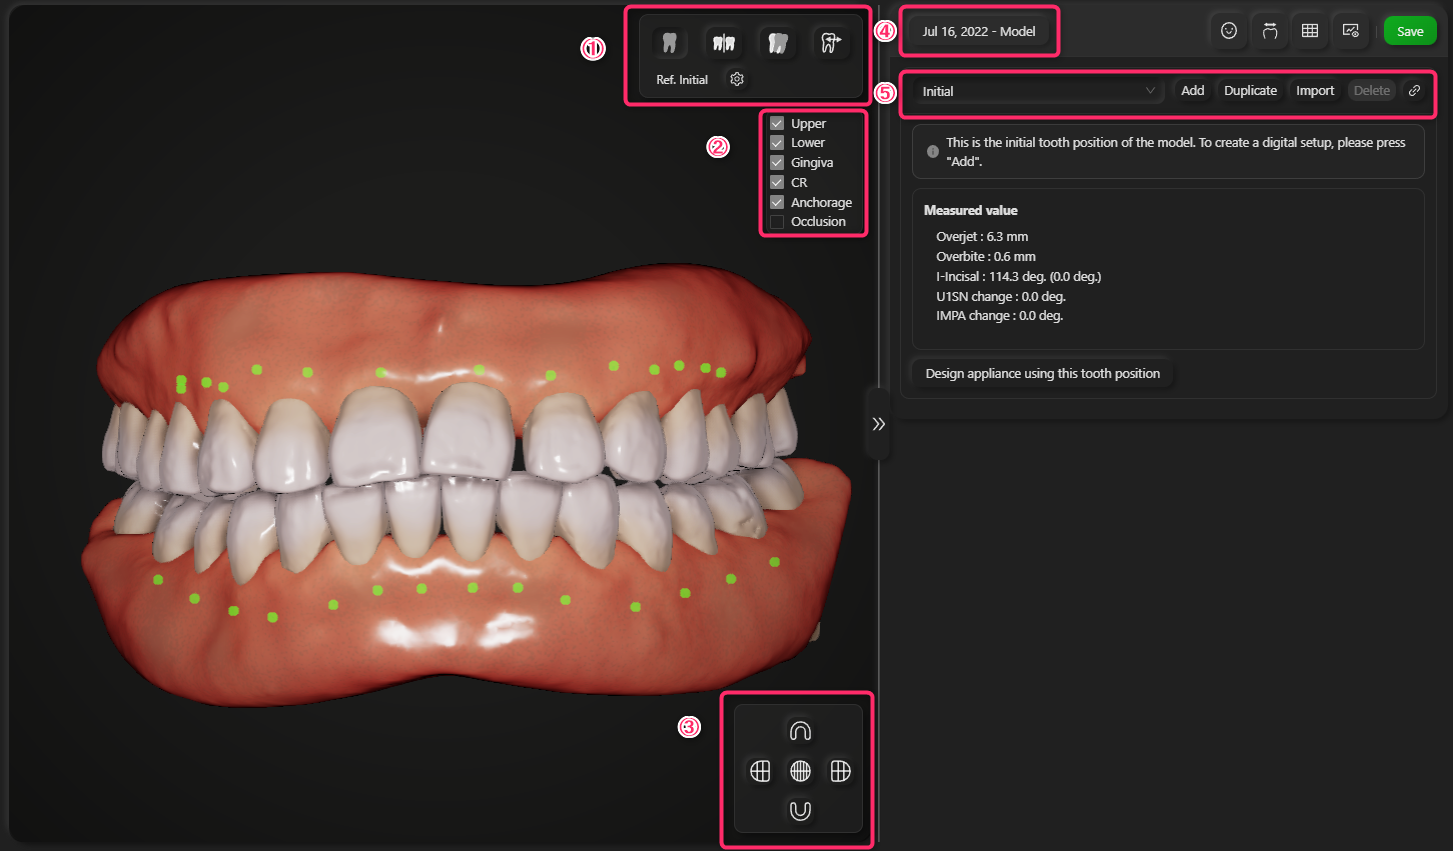
Task: Click the Overjet : 6.3 mm value
Action: point(982,237)
